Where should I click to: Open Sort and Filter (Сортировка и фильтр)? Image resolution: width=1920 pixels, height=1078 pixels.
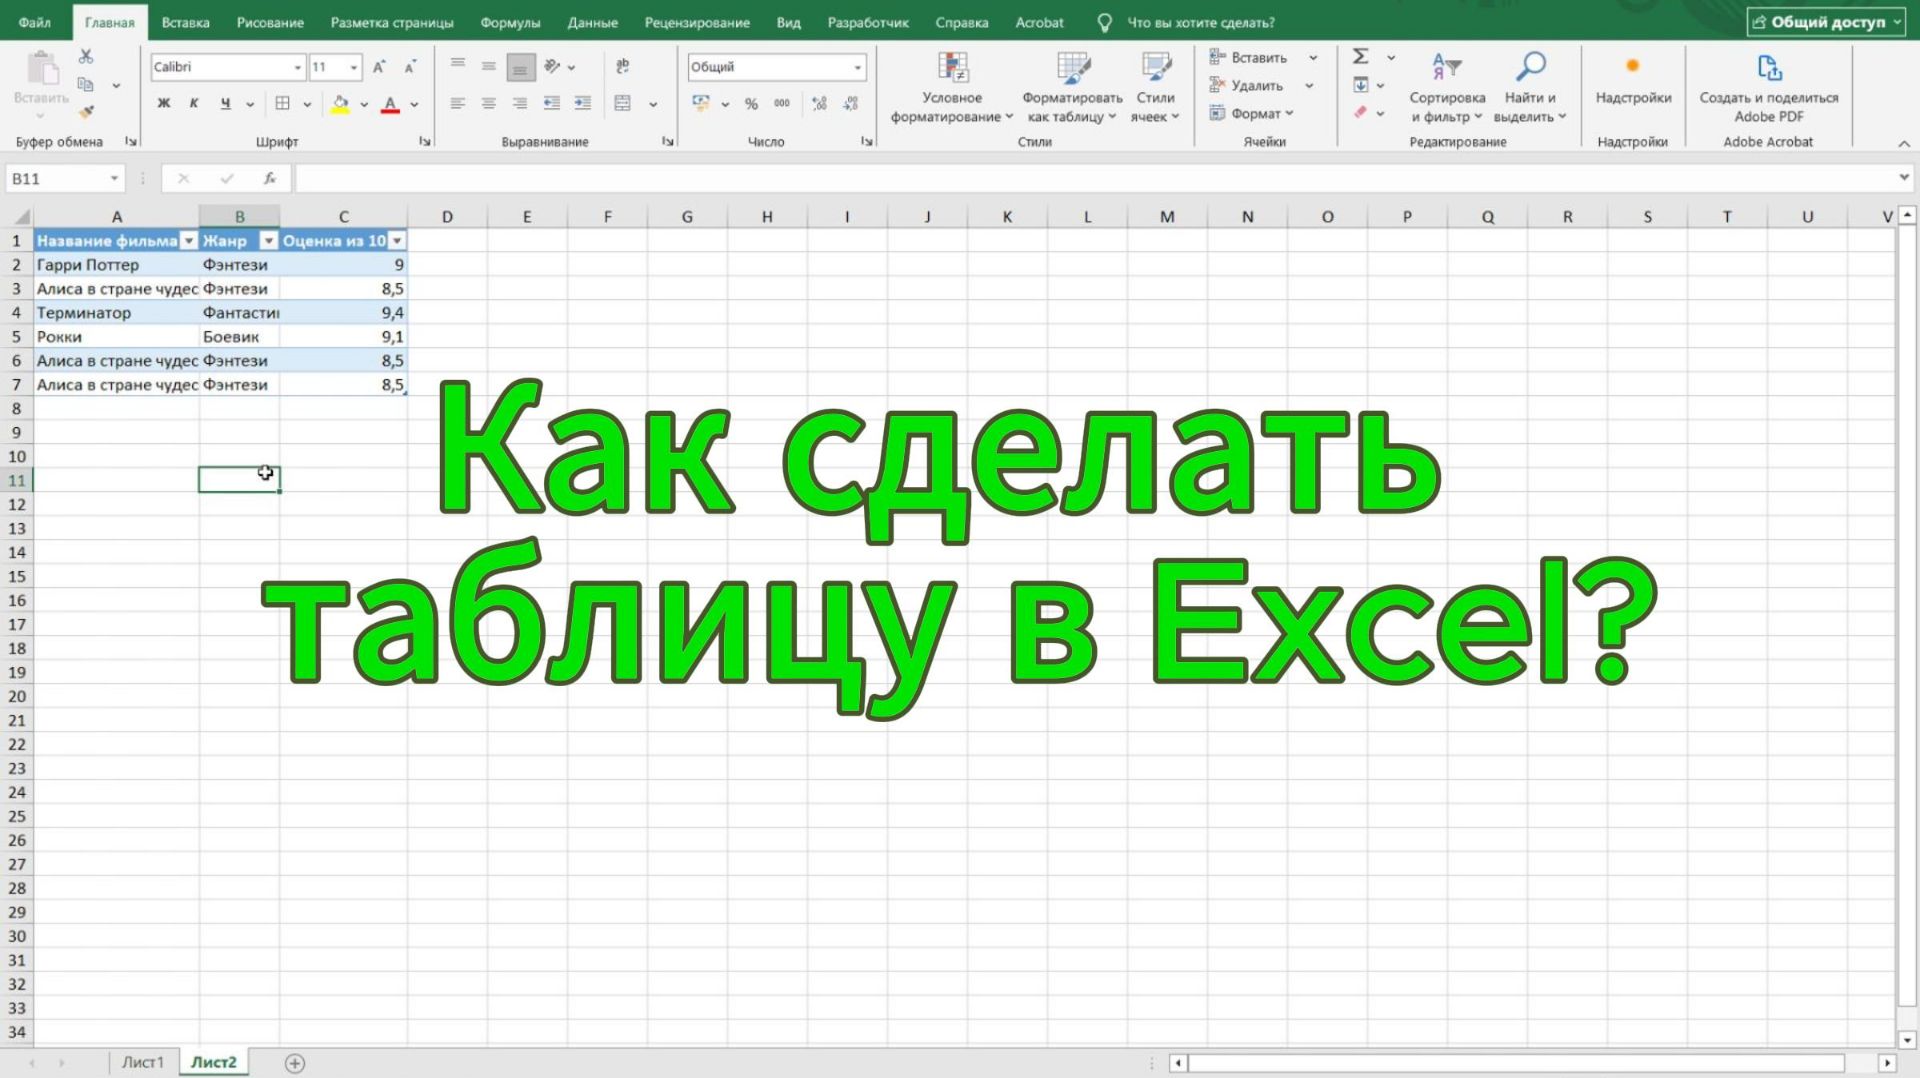pyautogui.click(x=1447, y=88)
